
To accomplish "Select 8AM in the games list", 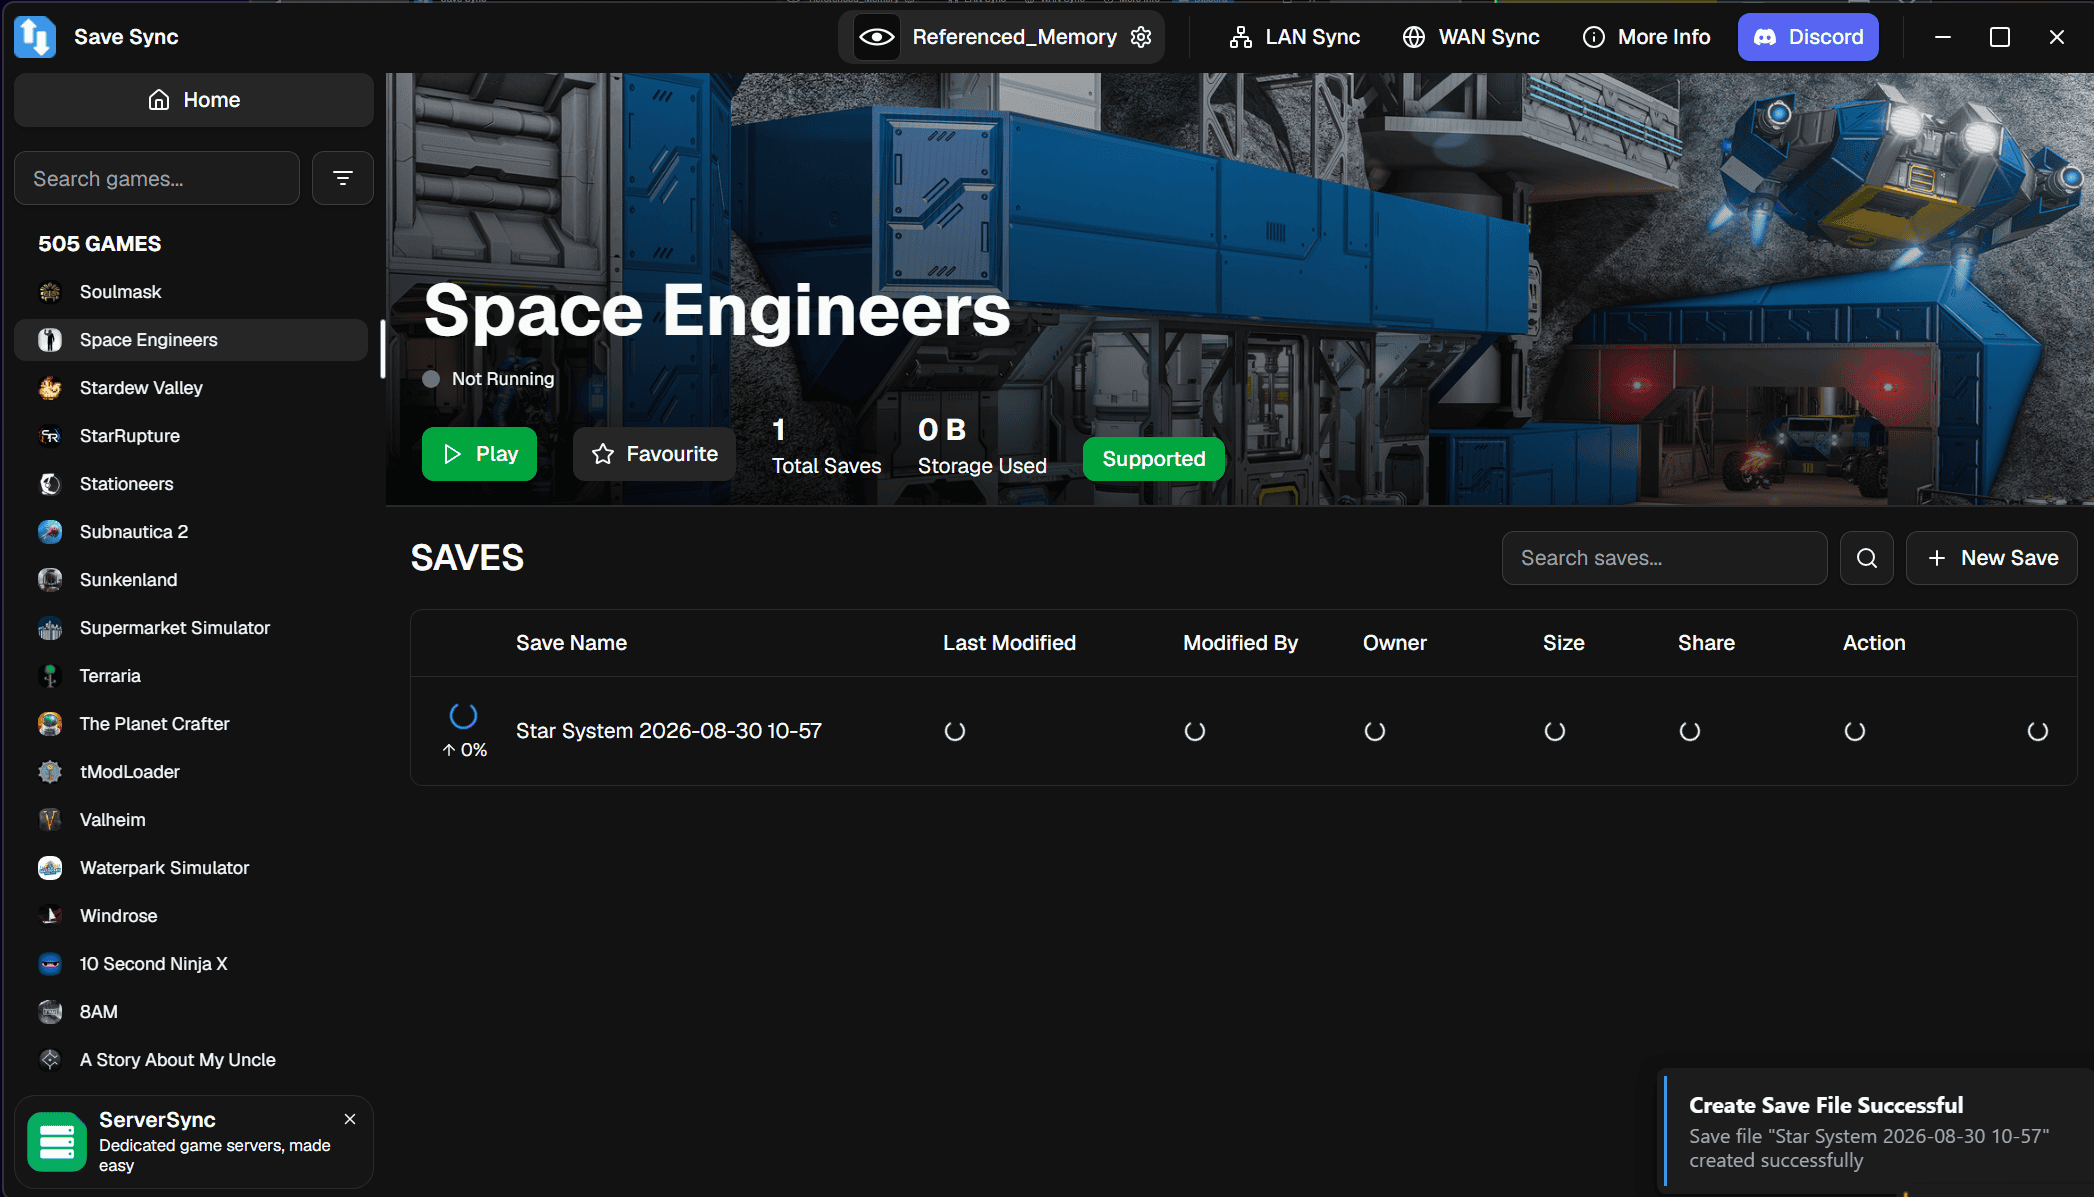I will point(191,1012).
